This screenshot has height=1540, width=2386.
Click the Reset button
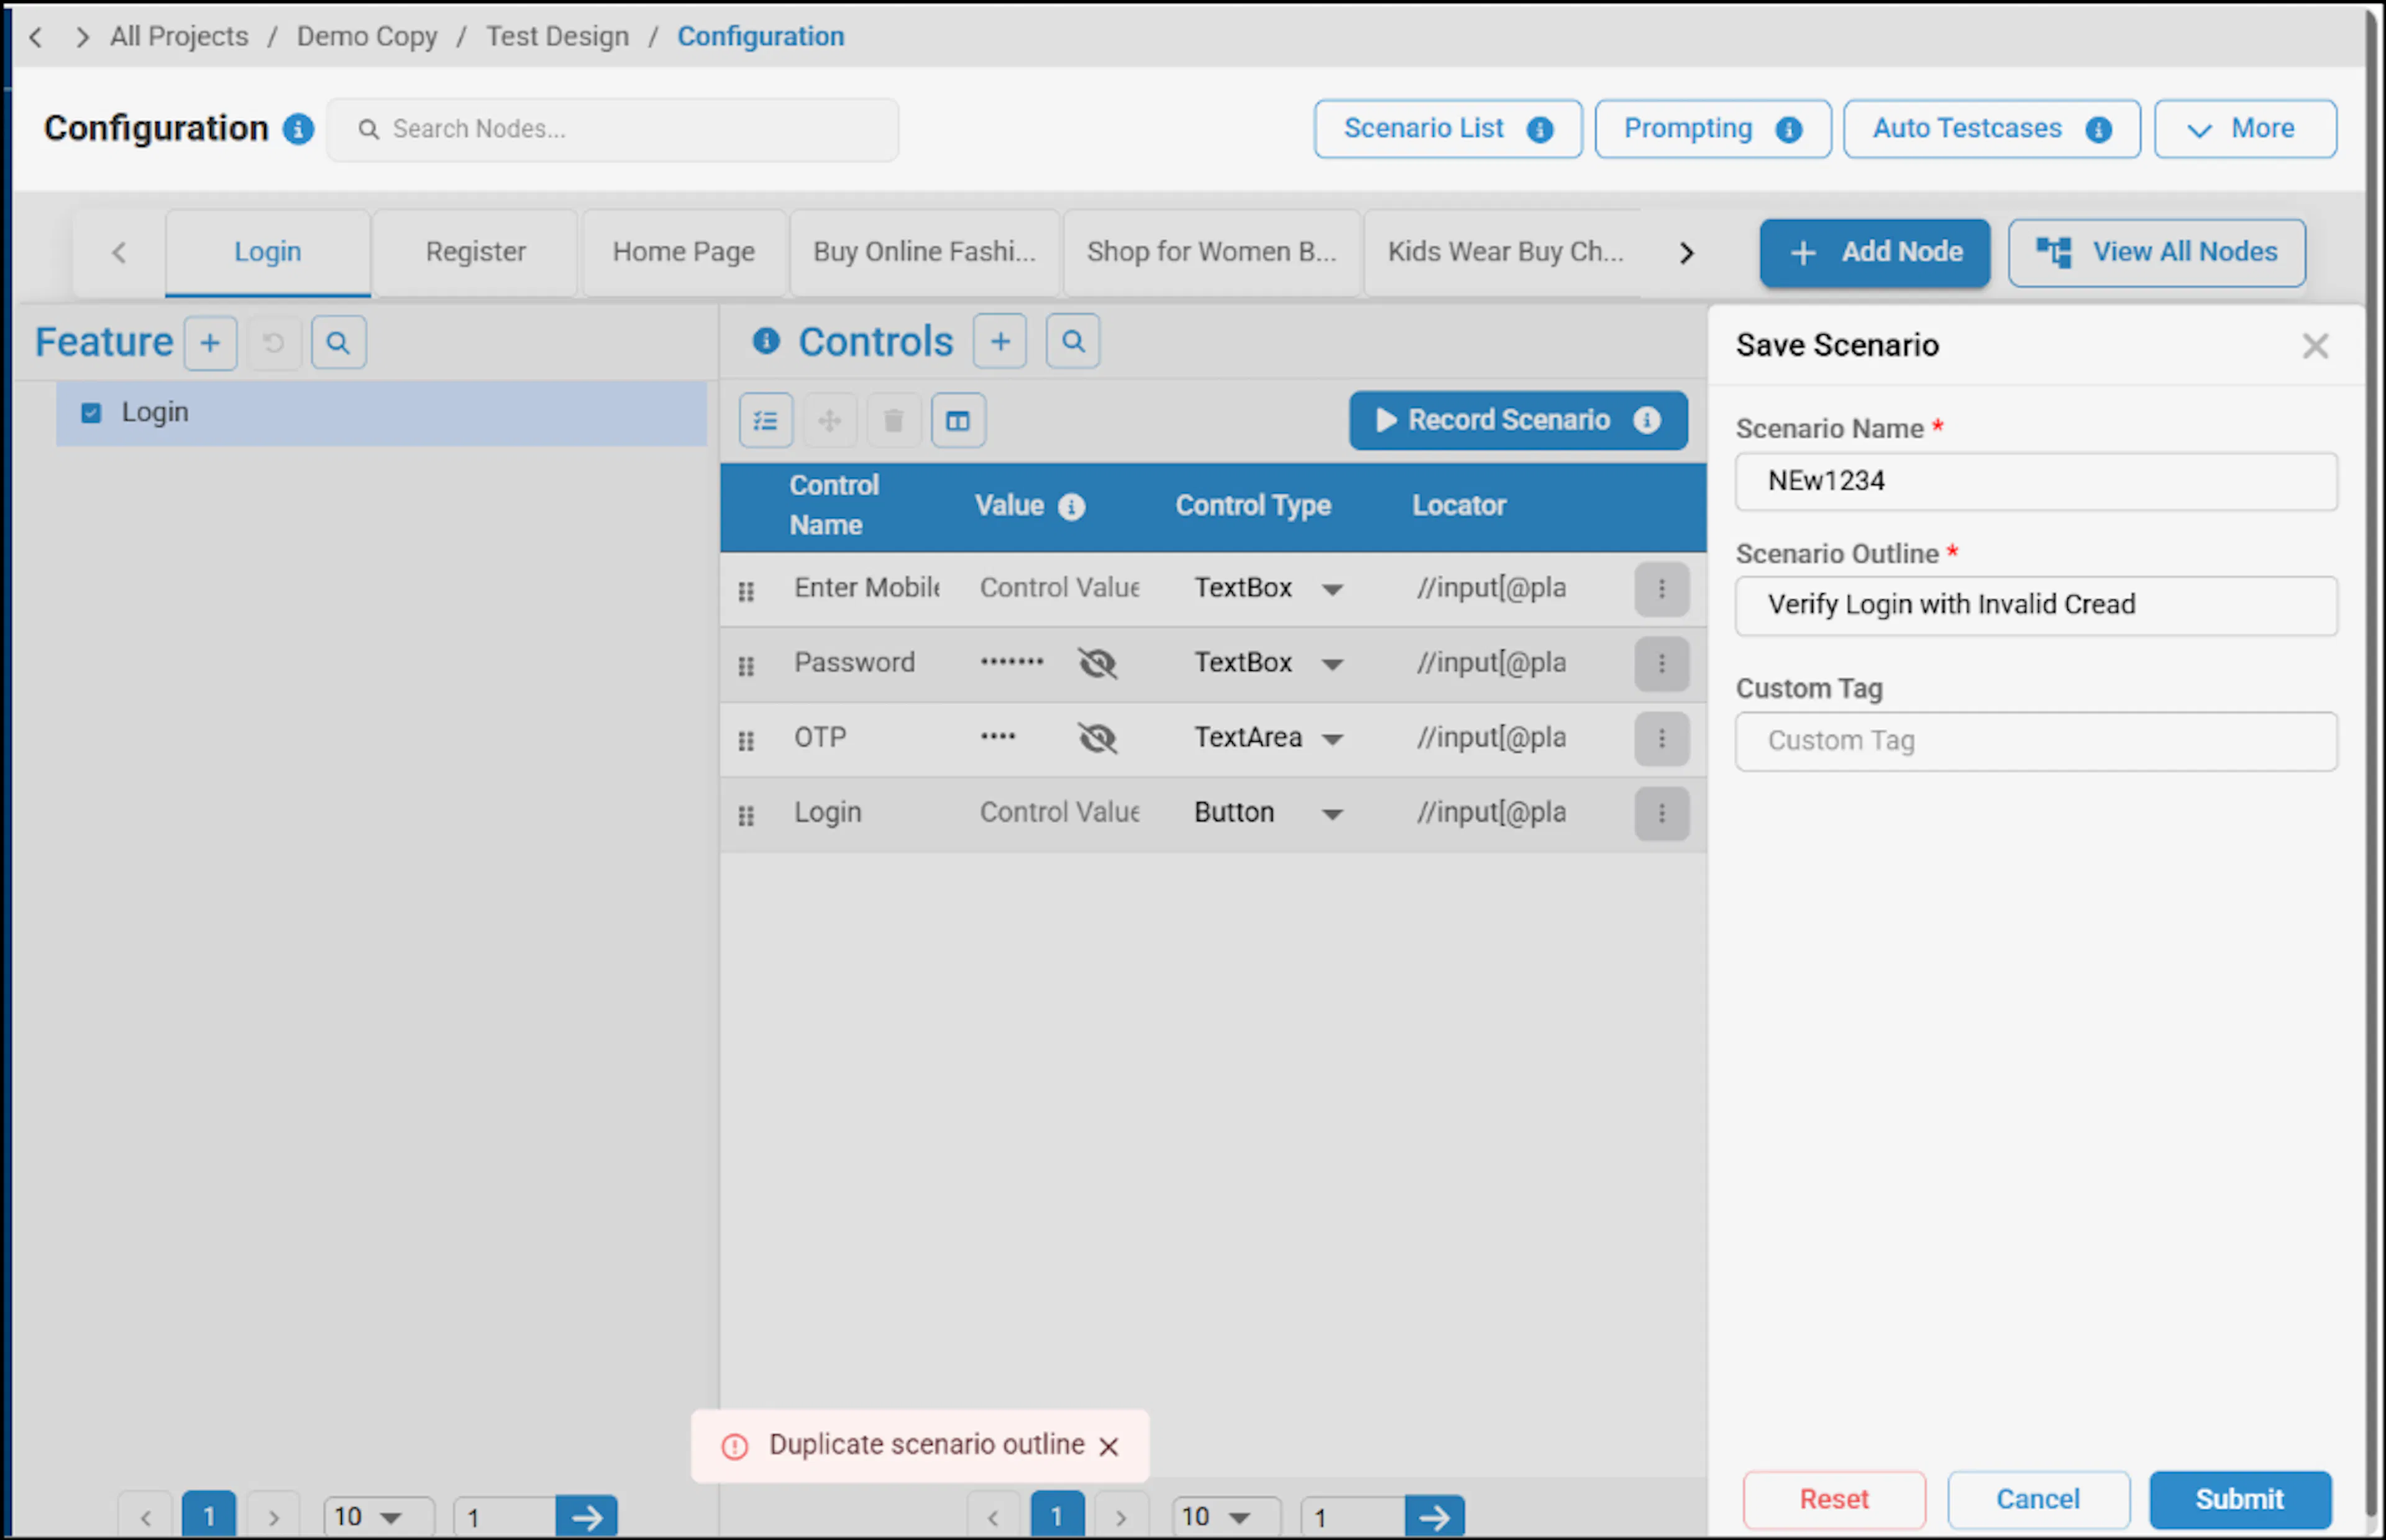coord(1834,1499)
